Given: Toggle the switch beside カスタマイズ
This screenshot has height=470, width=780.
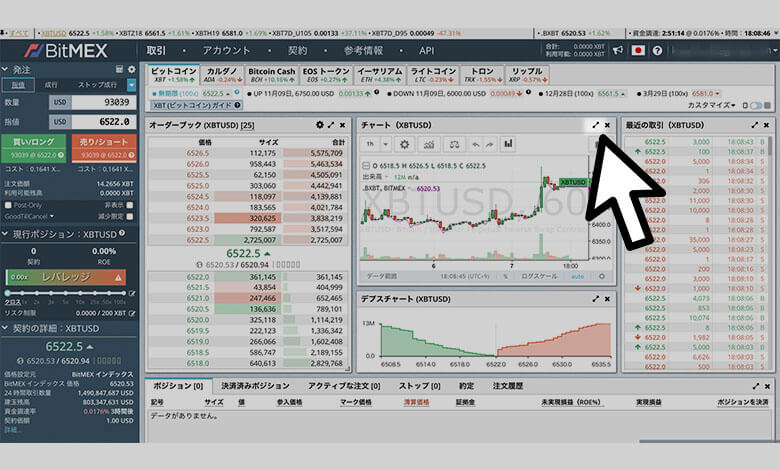Looking at the screenshot, I should click(756, 105).
